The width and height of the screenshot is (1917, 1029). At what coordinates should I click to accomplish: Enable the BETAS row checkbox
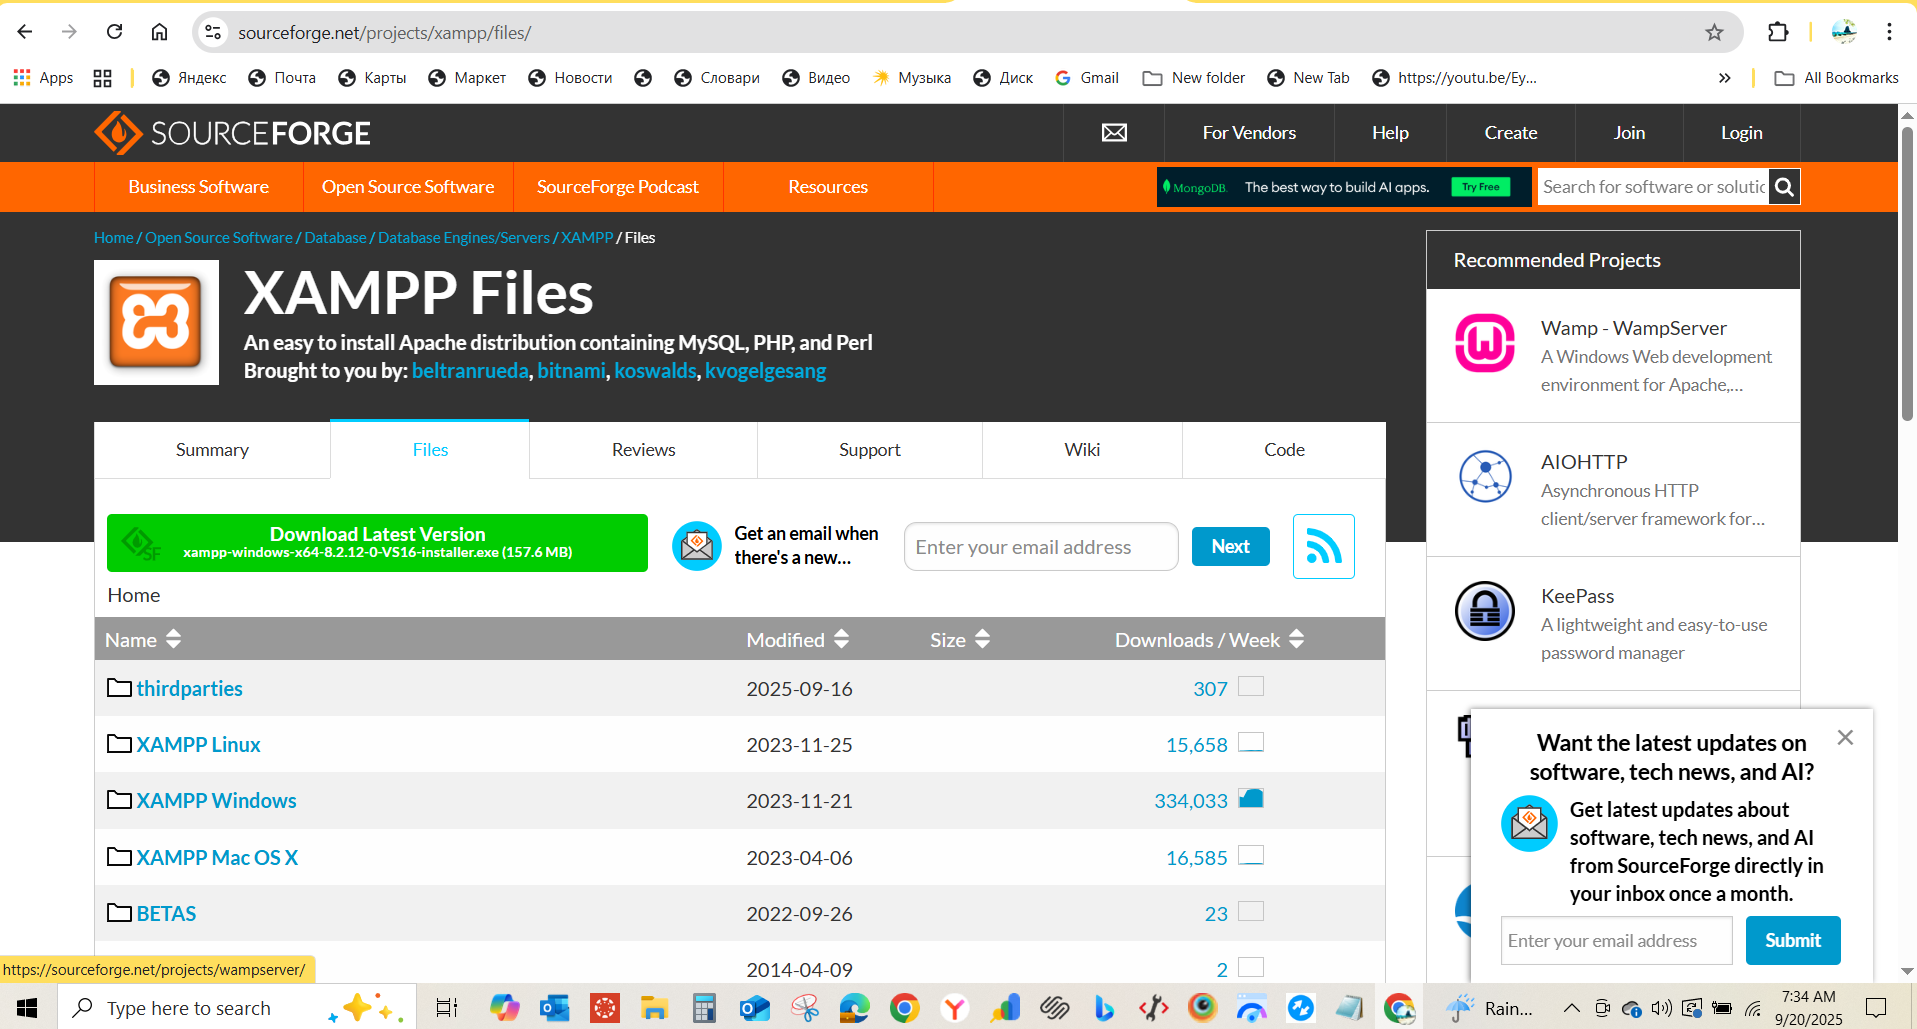point(1251,911)
